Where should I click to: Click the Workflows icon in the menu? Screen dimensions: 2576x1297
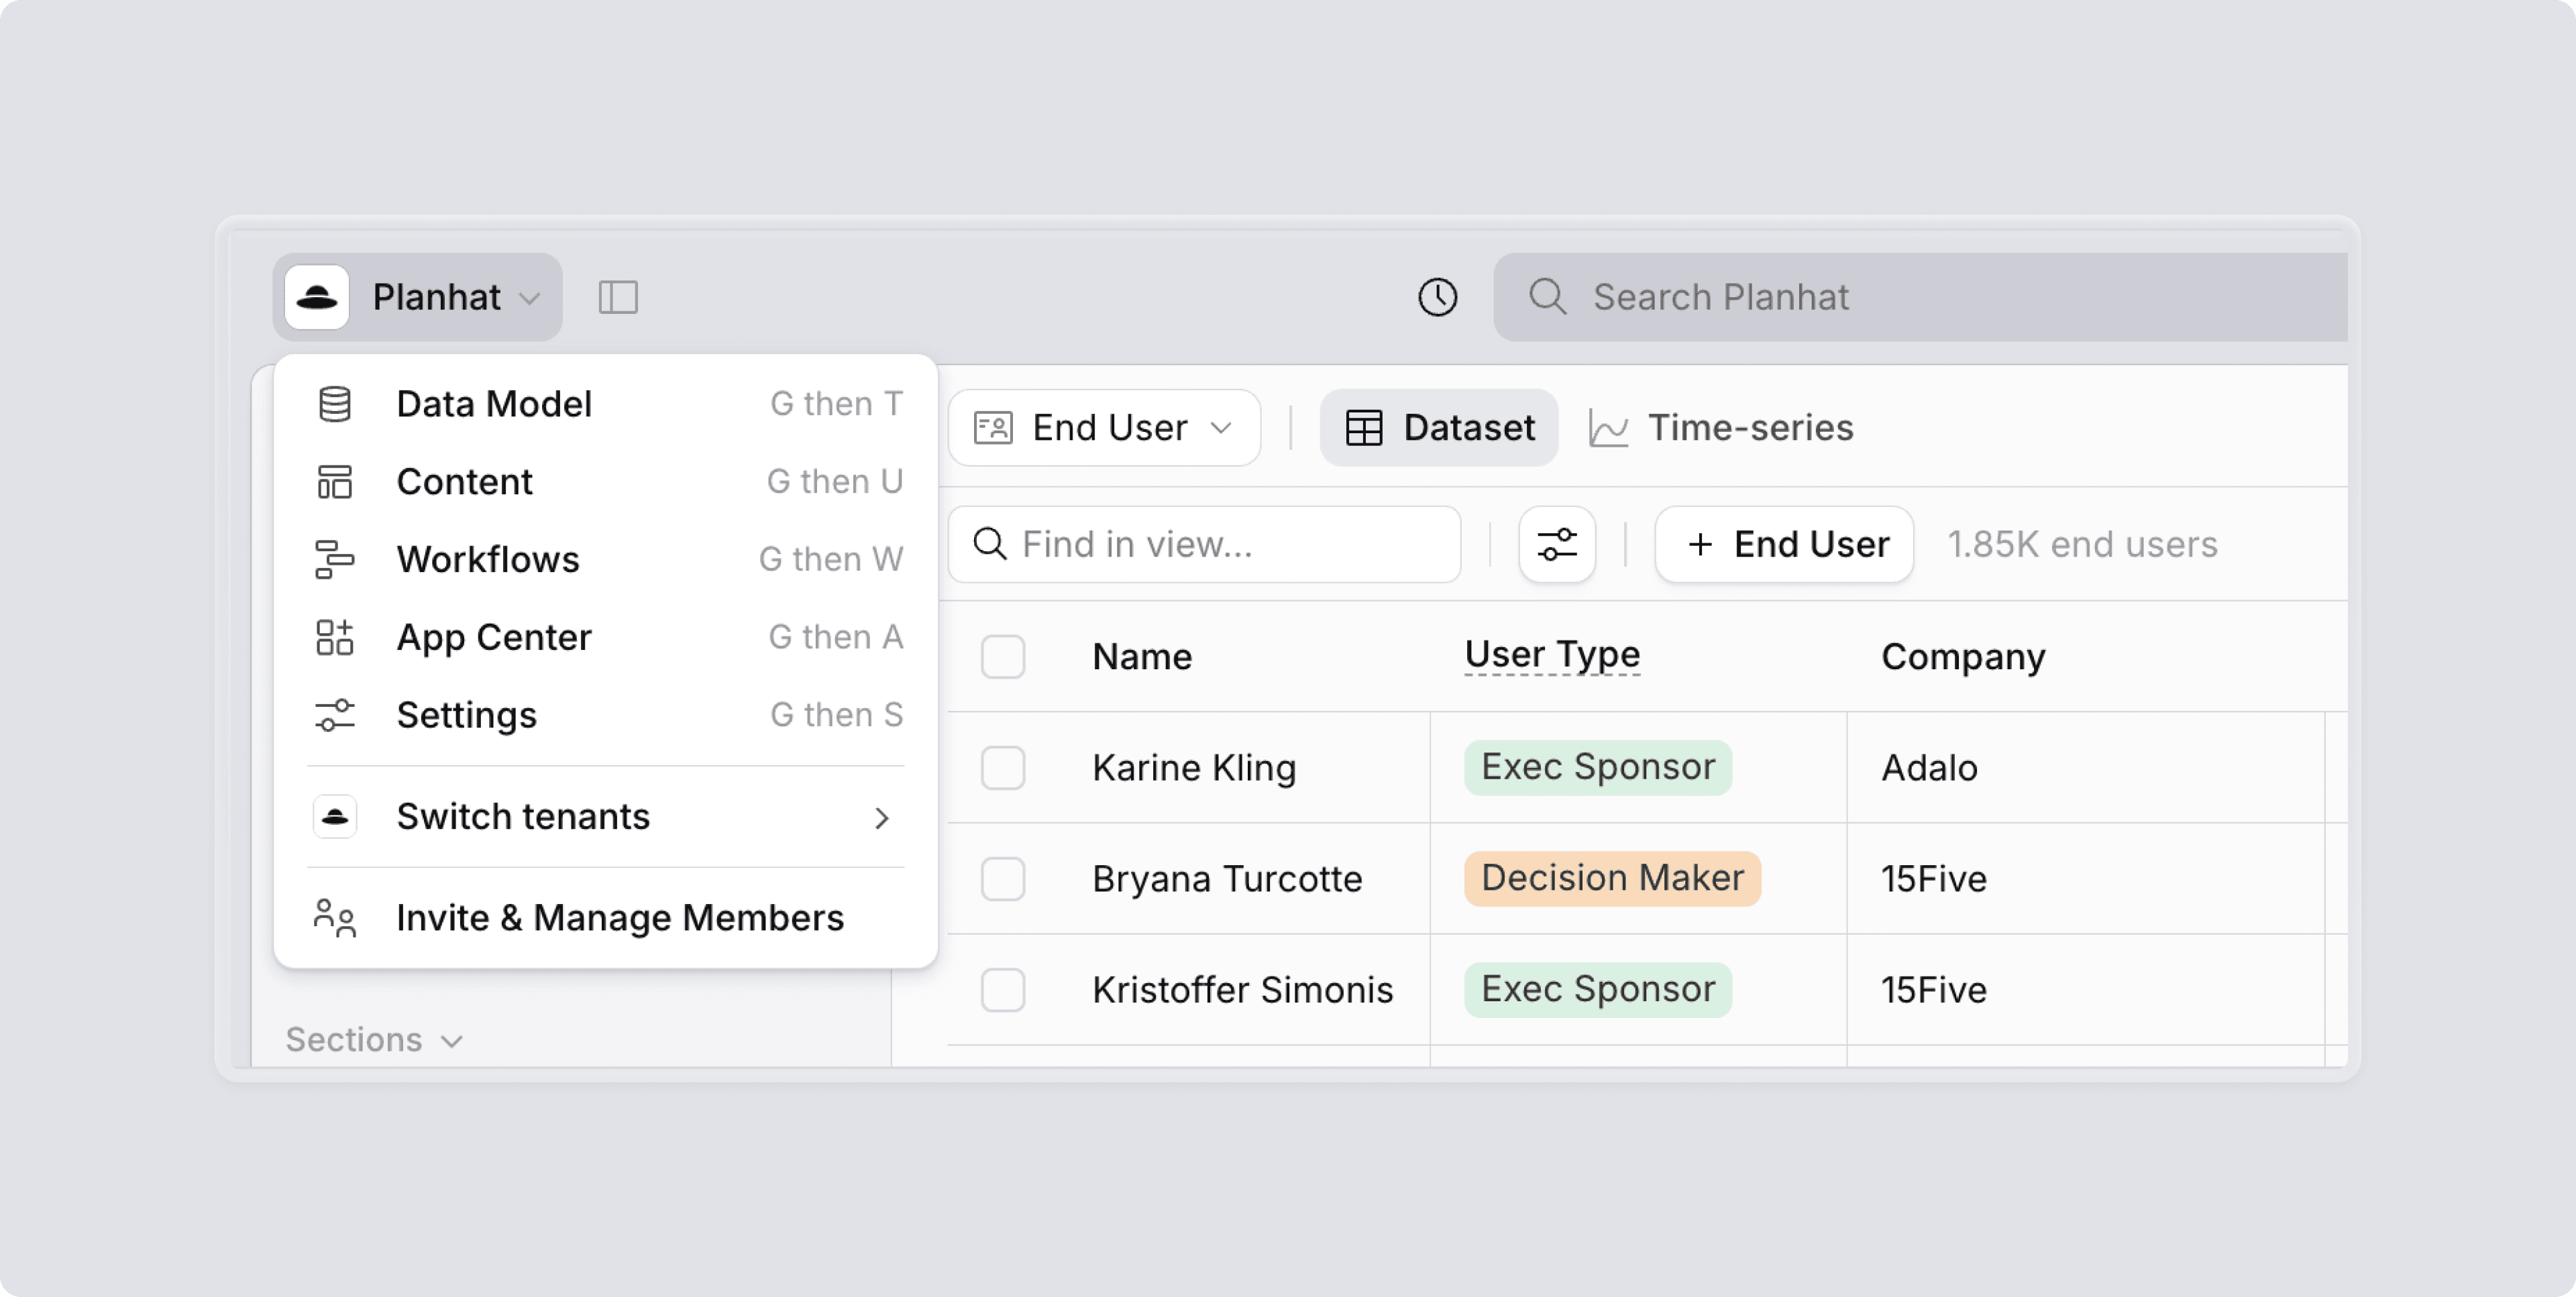pos(335,559)
